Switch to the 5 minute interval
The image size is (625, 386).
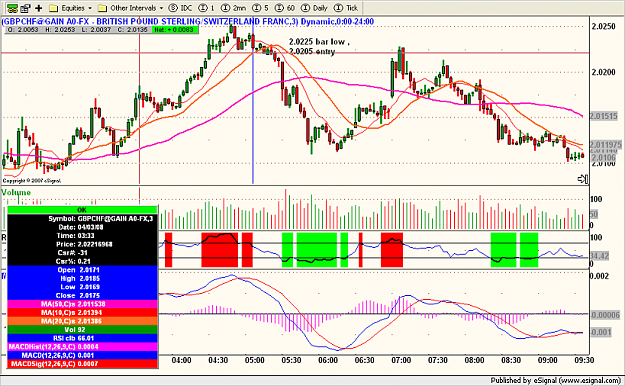tap(261, 8)
